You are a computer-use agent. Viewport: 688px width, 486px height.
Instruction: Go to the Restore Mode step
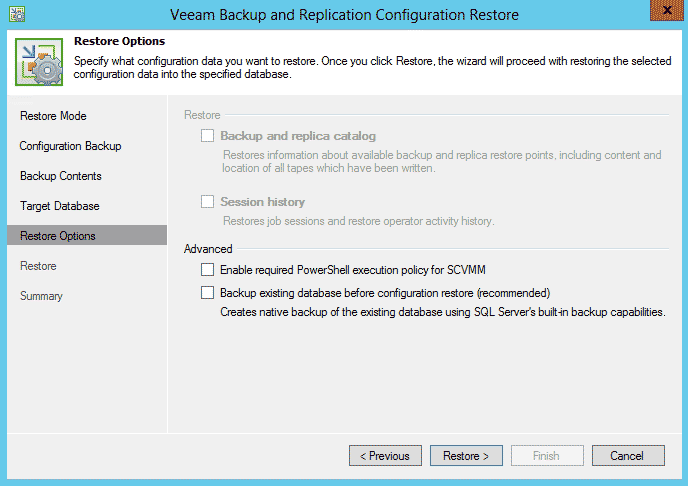coord(53,116)
